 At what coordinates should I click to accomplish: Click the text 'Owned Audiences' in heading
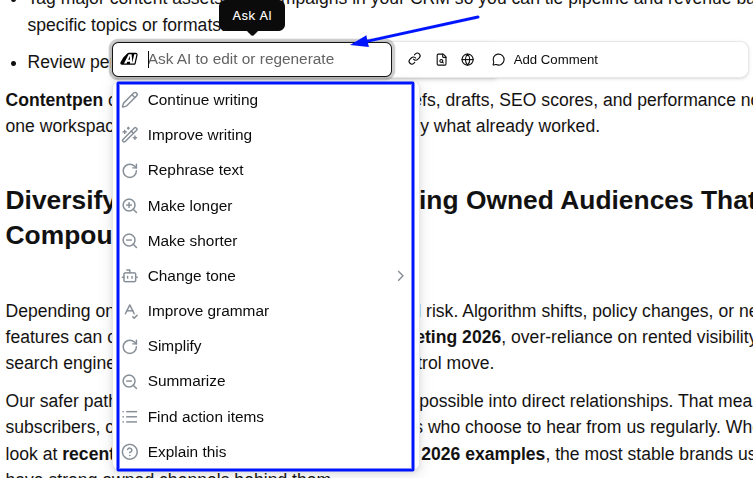579,200
